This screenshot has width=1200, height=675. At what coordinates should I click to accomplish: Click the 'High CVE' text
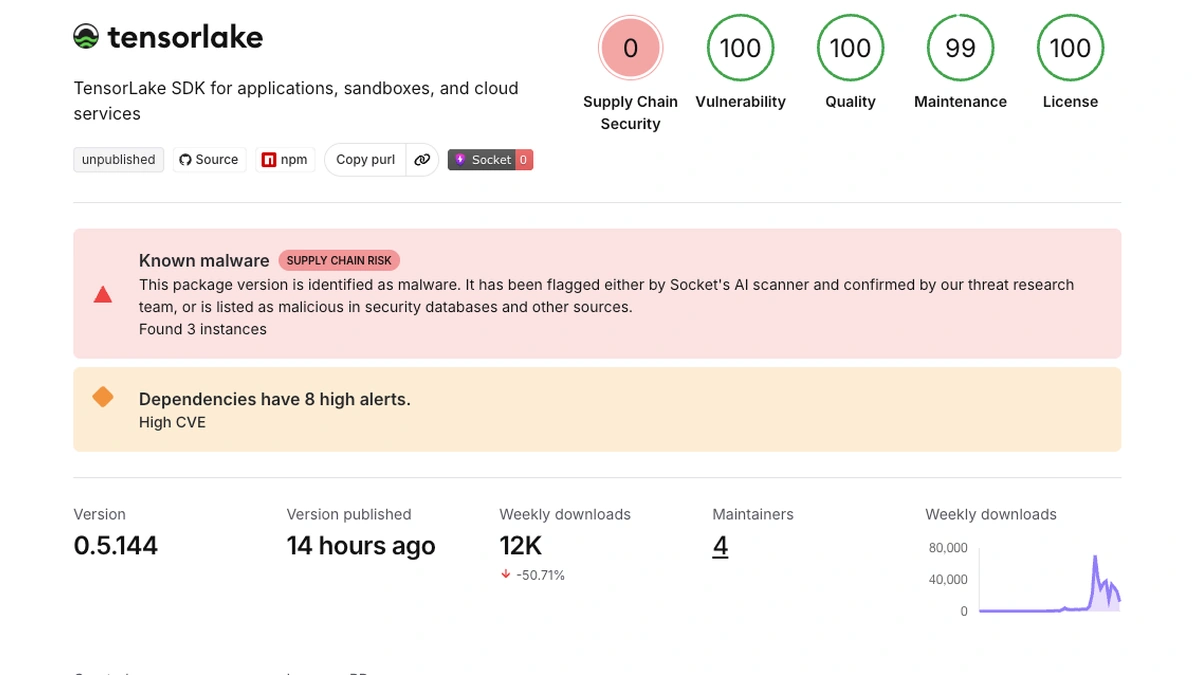coord(172,422)
